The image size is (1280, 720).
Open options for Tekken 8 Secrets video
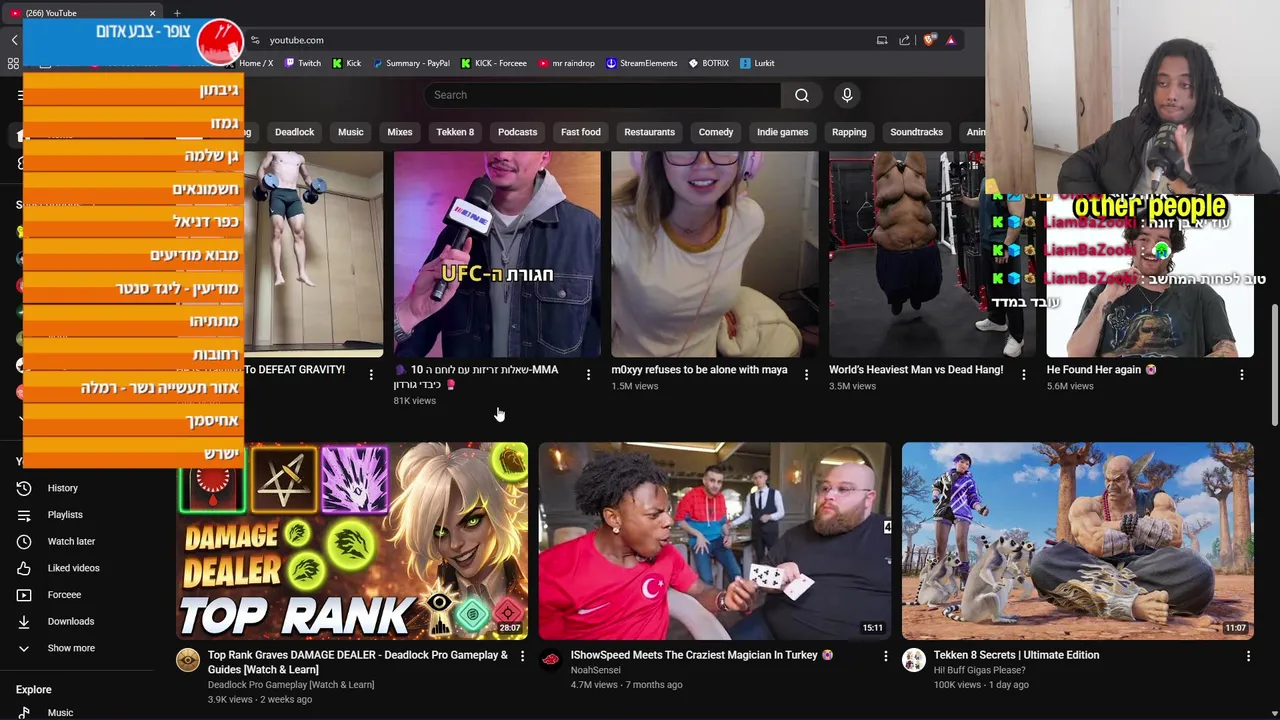1248,656
